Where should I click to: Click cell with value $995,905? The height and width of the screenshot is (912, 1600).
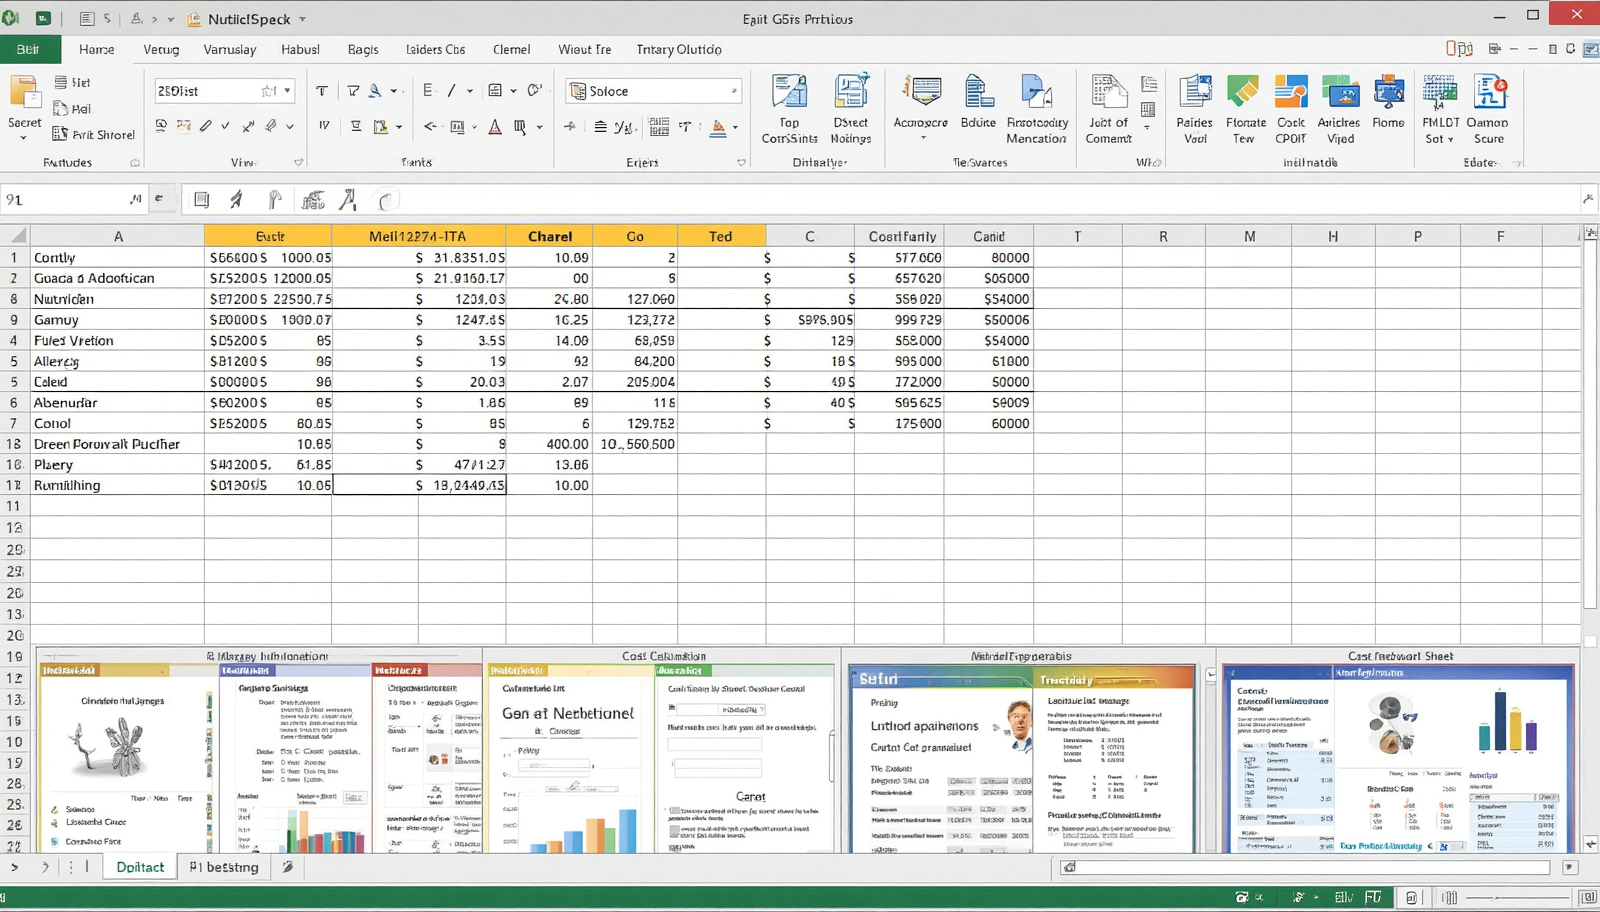810,320
